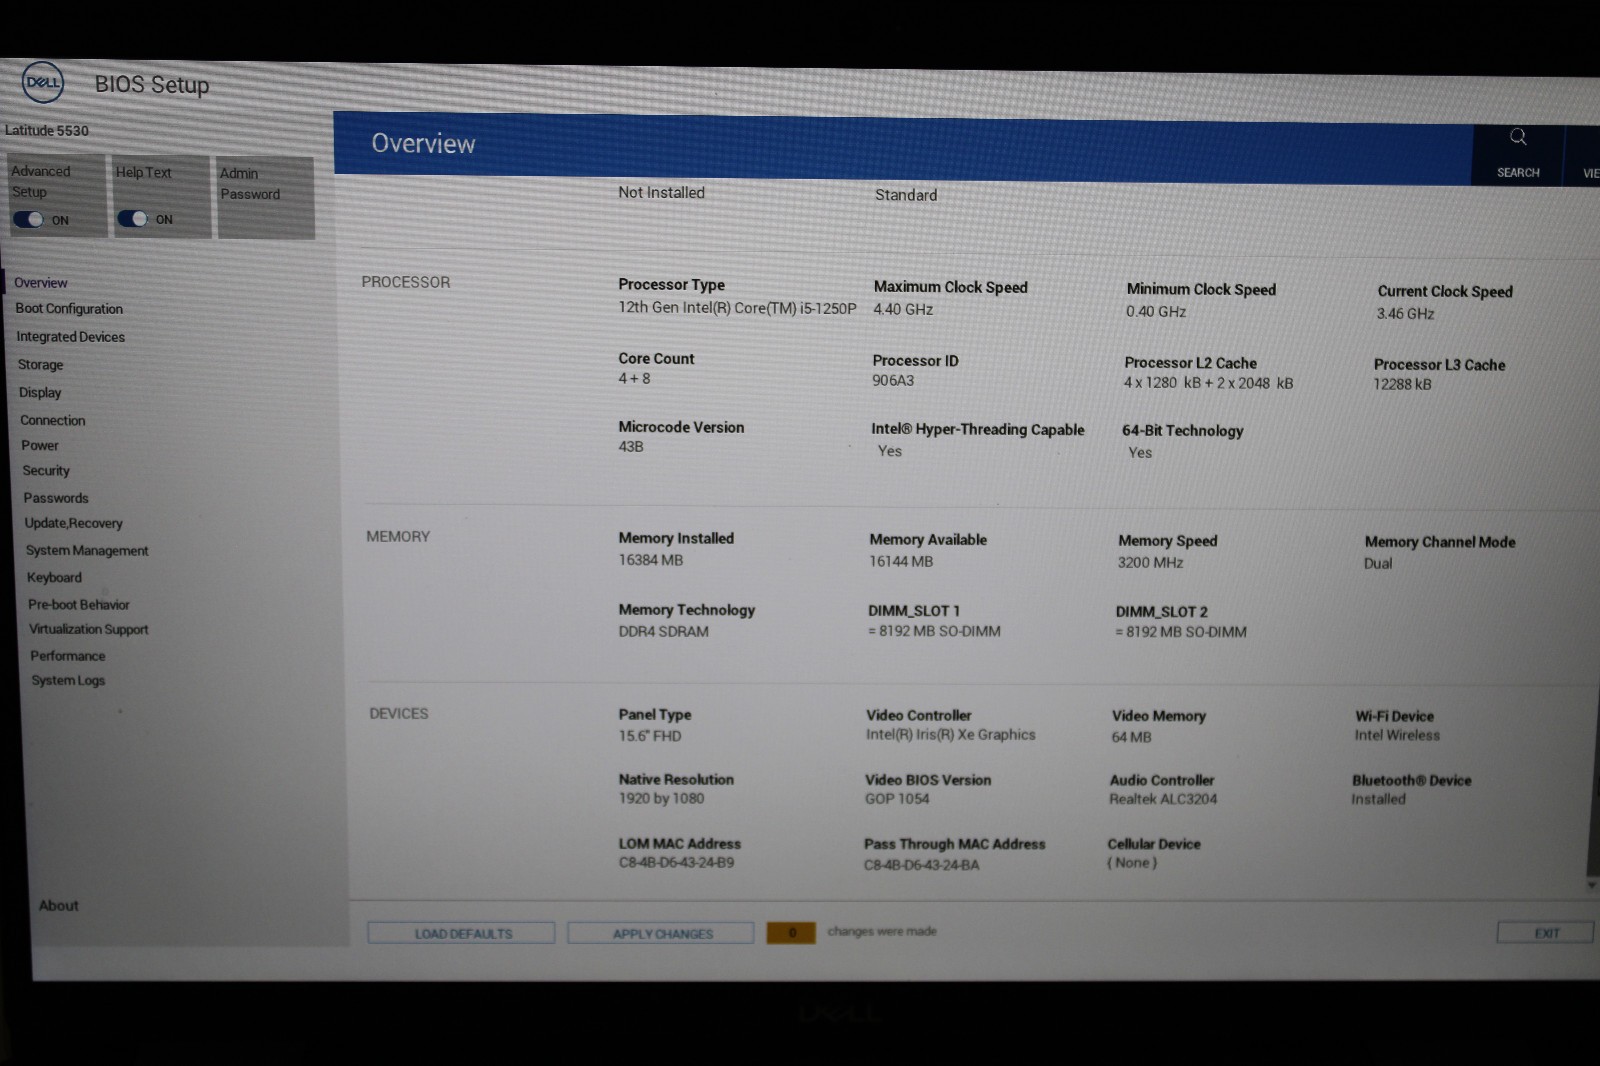The height and width of the screenshot is (1066, 1600).
Task: Click Memory Available value 16144 MB
Action: click(x=901, y=562)
